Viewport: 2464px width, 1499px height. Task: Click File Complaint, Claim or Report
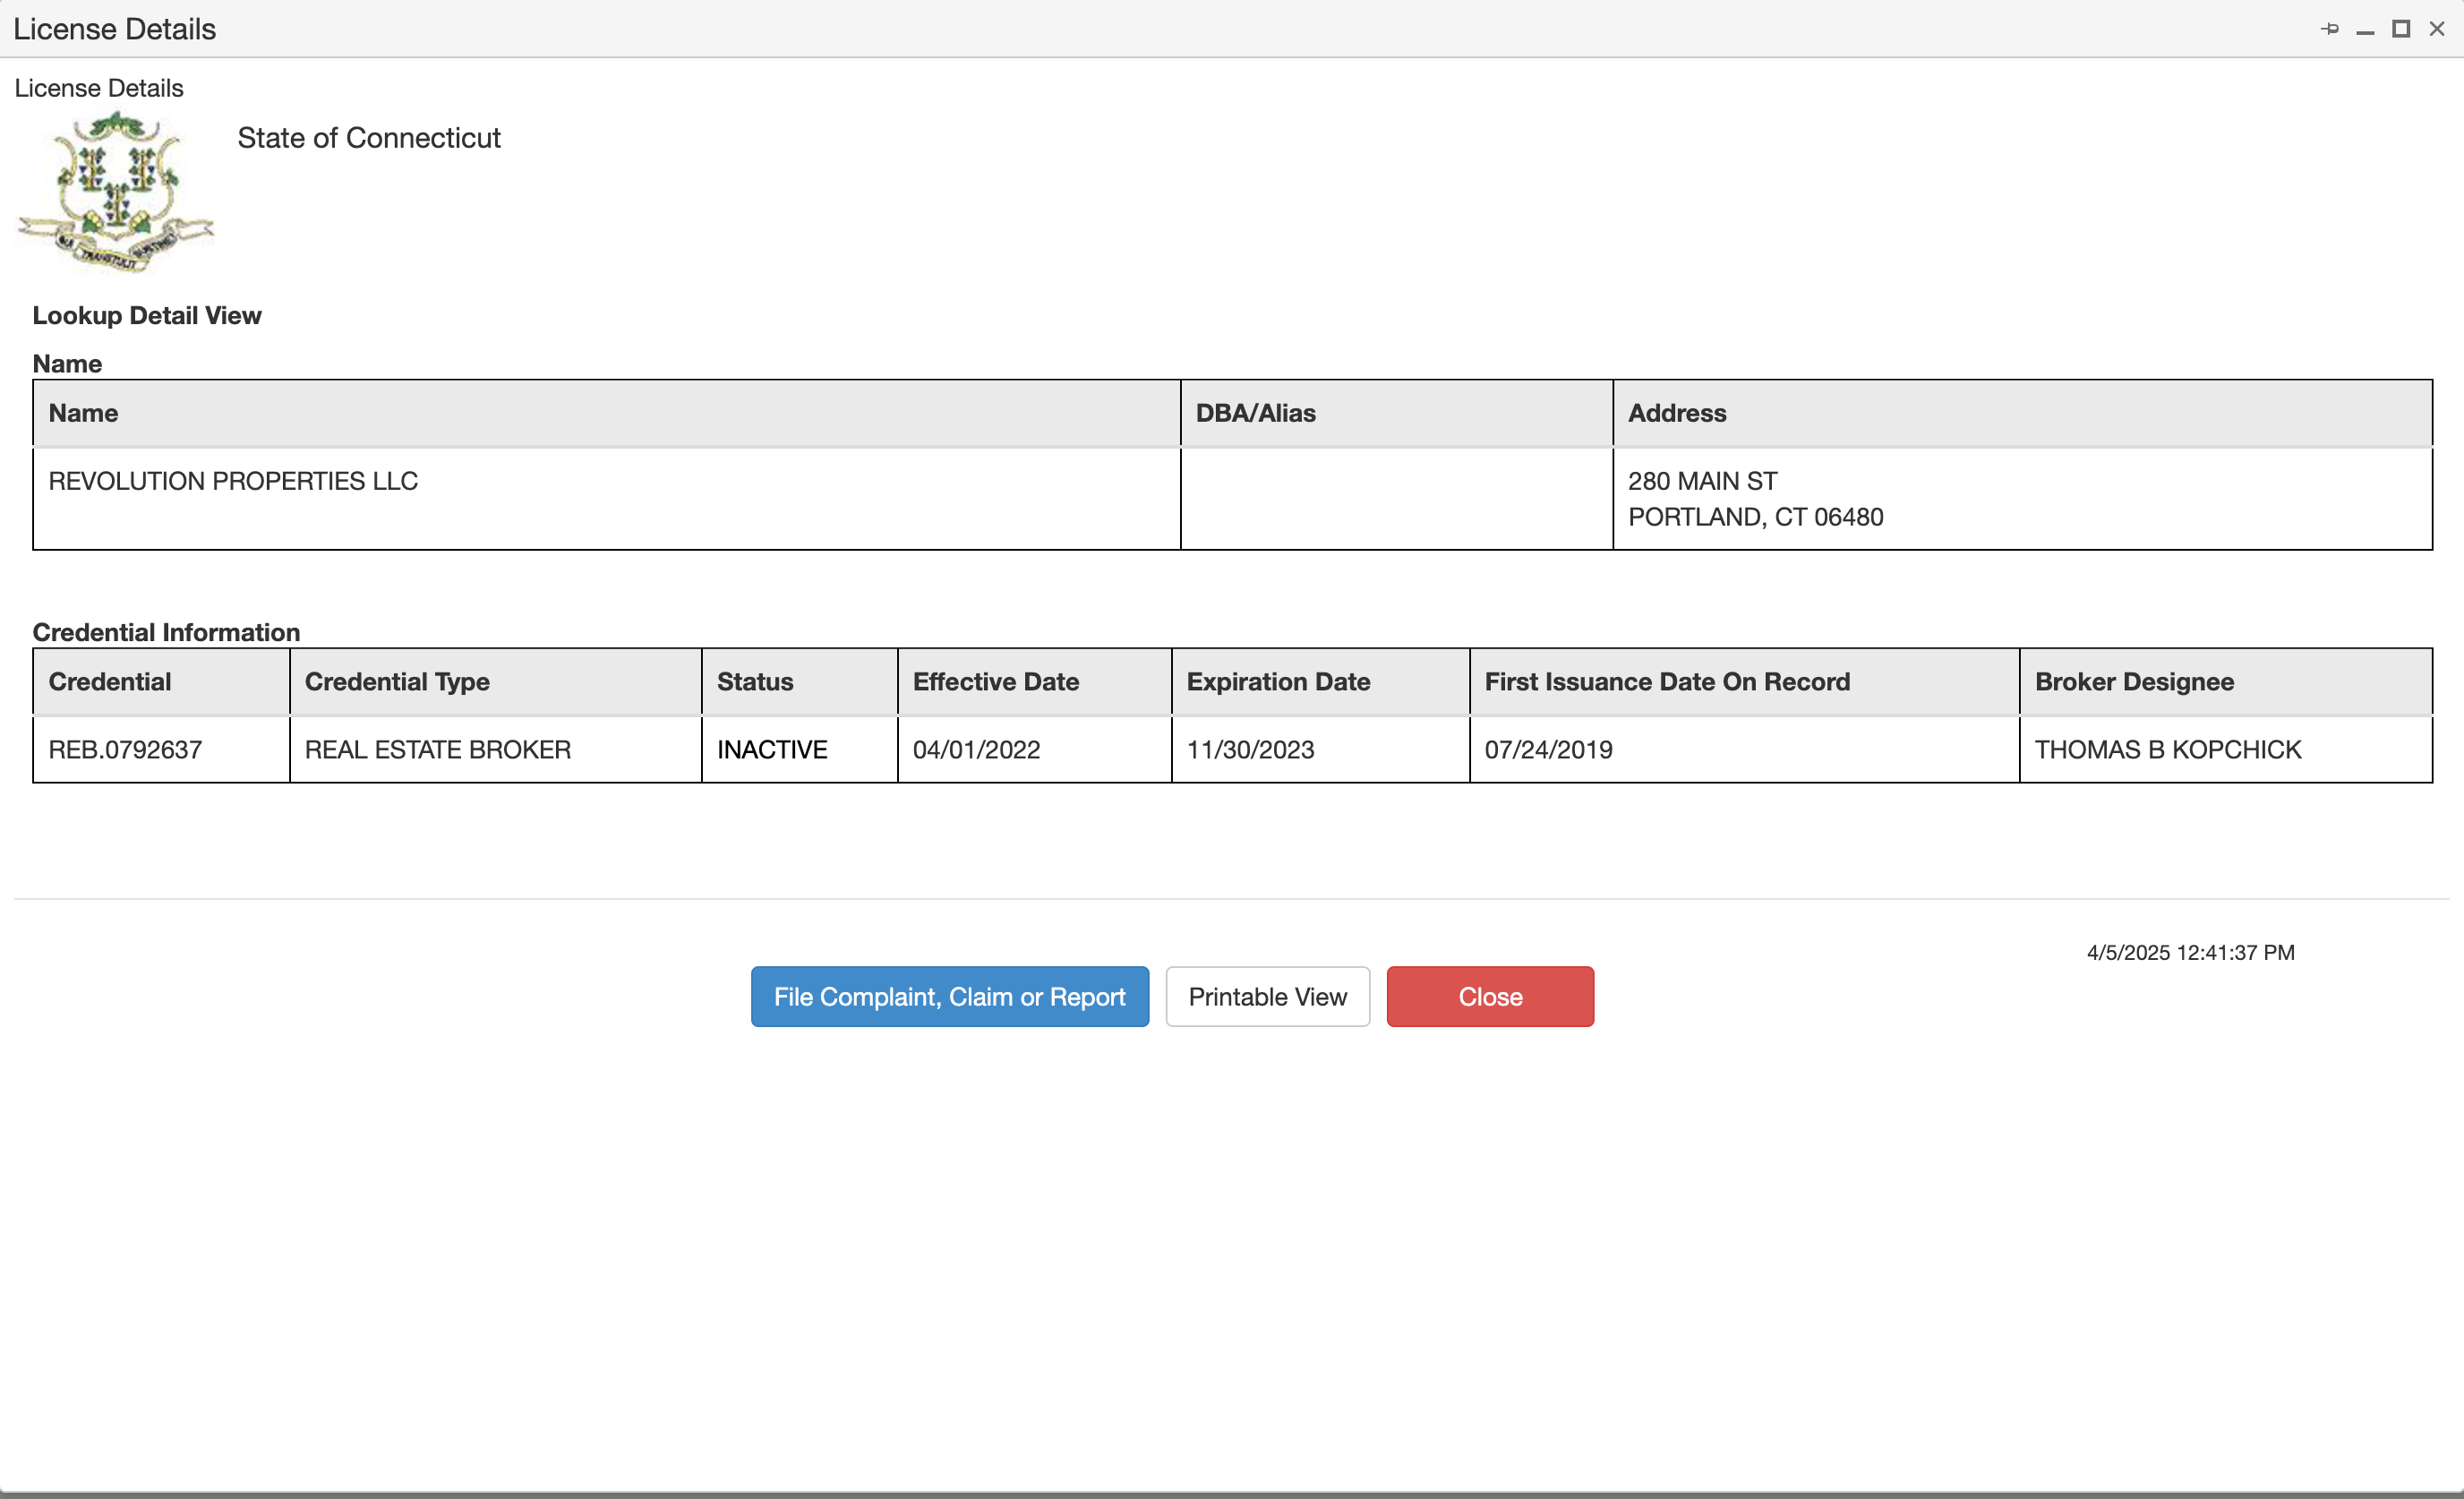tap(949, 996)
